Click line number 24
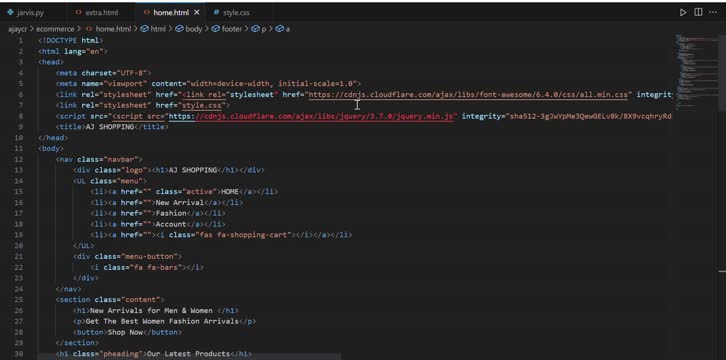 pos(19,289)
